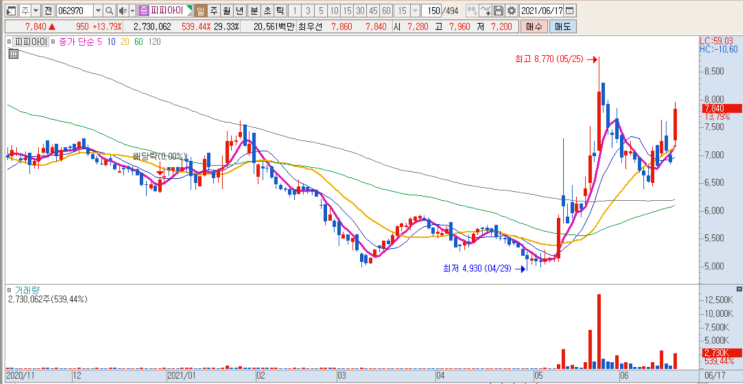Open chart settings gear icon
This screenshot has width=743, height=384.
(x=511, y=10)
